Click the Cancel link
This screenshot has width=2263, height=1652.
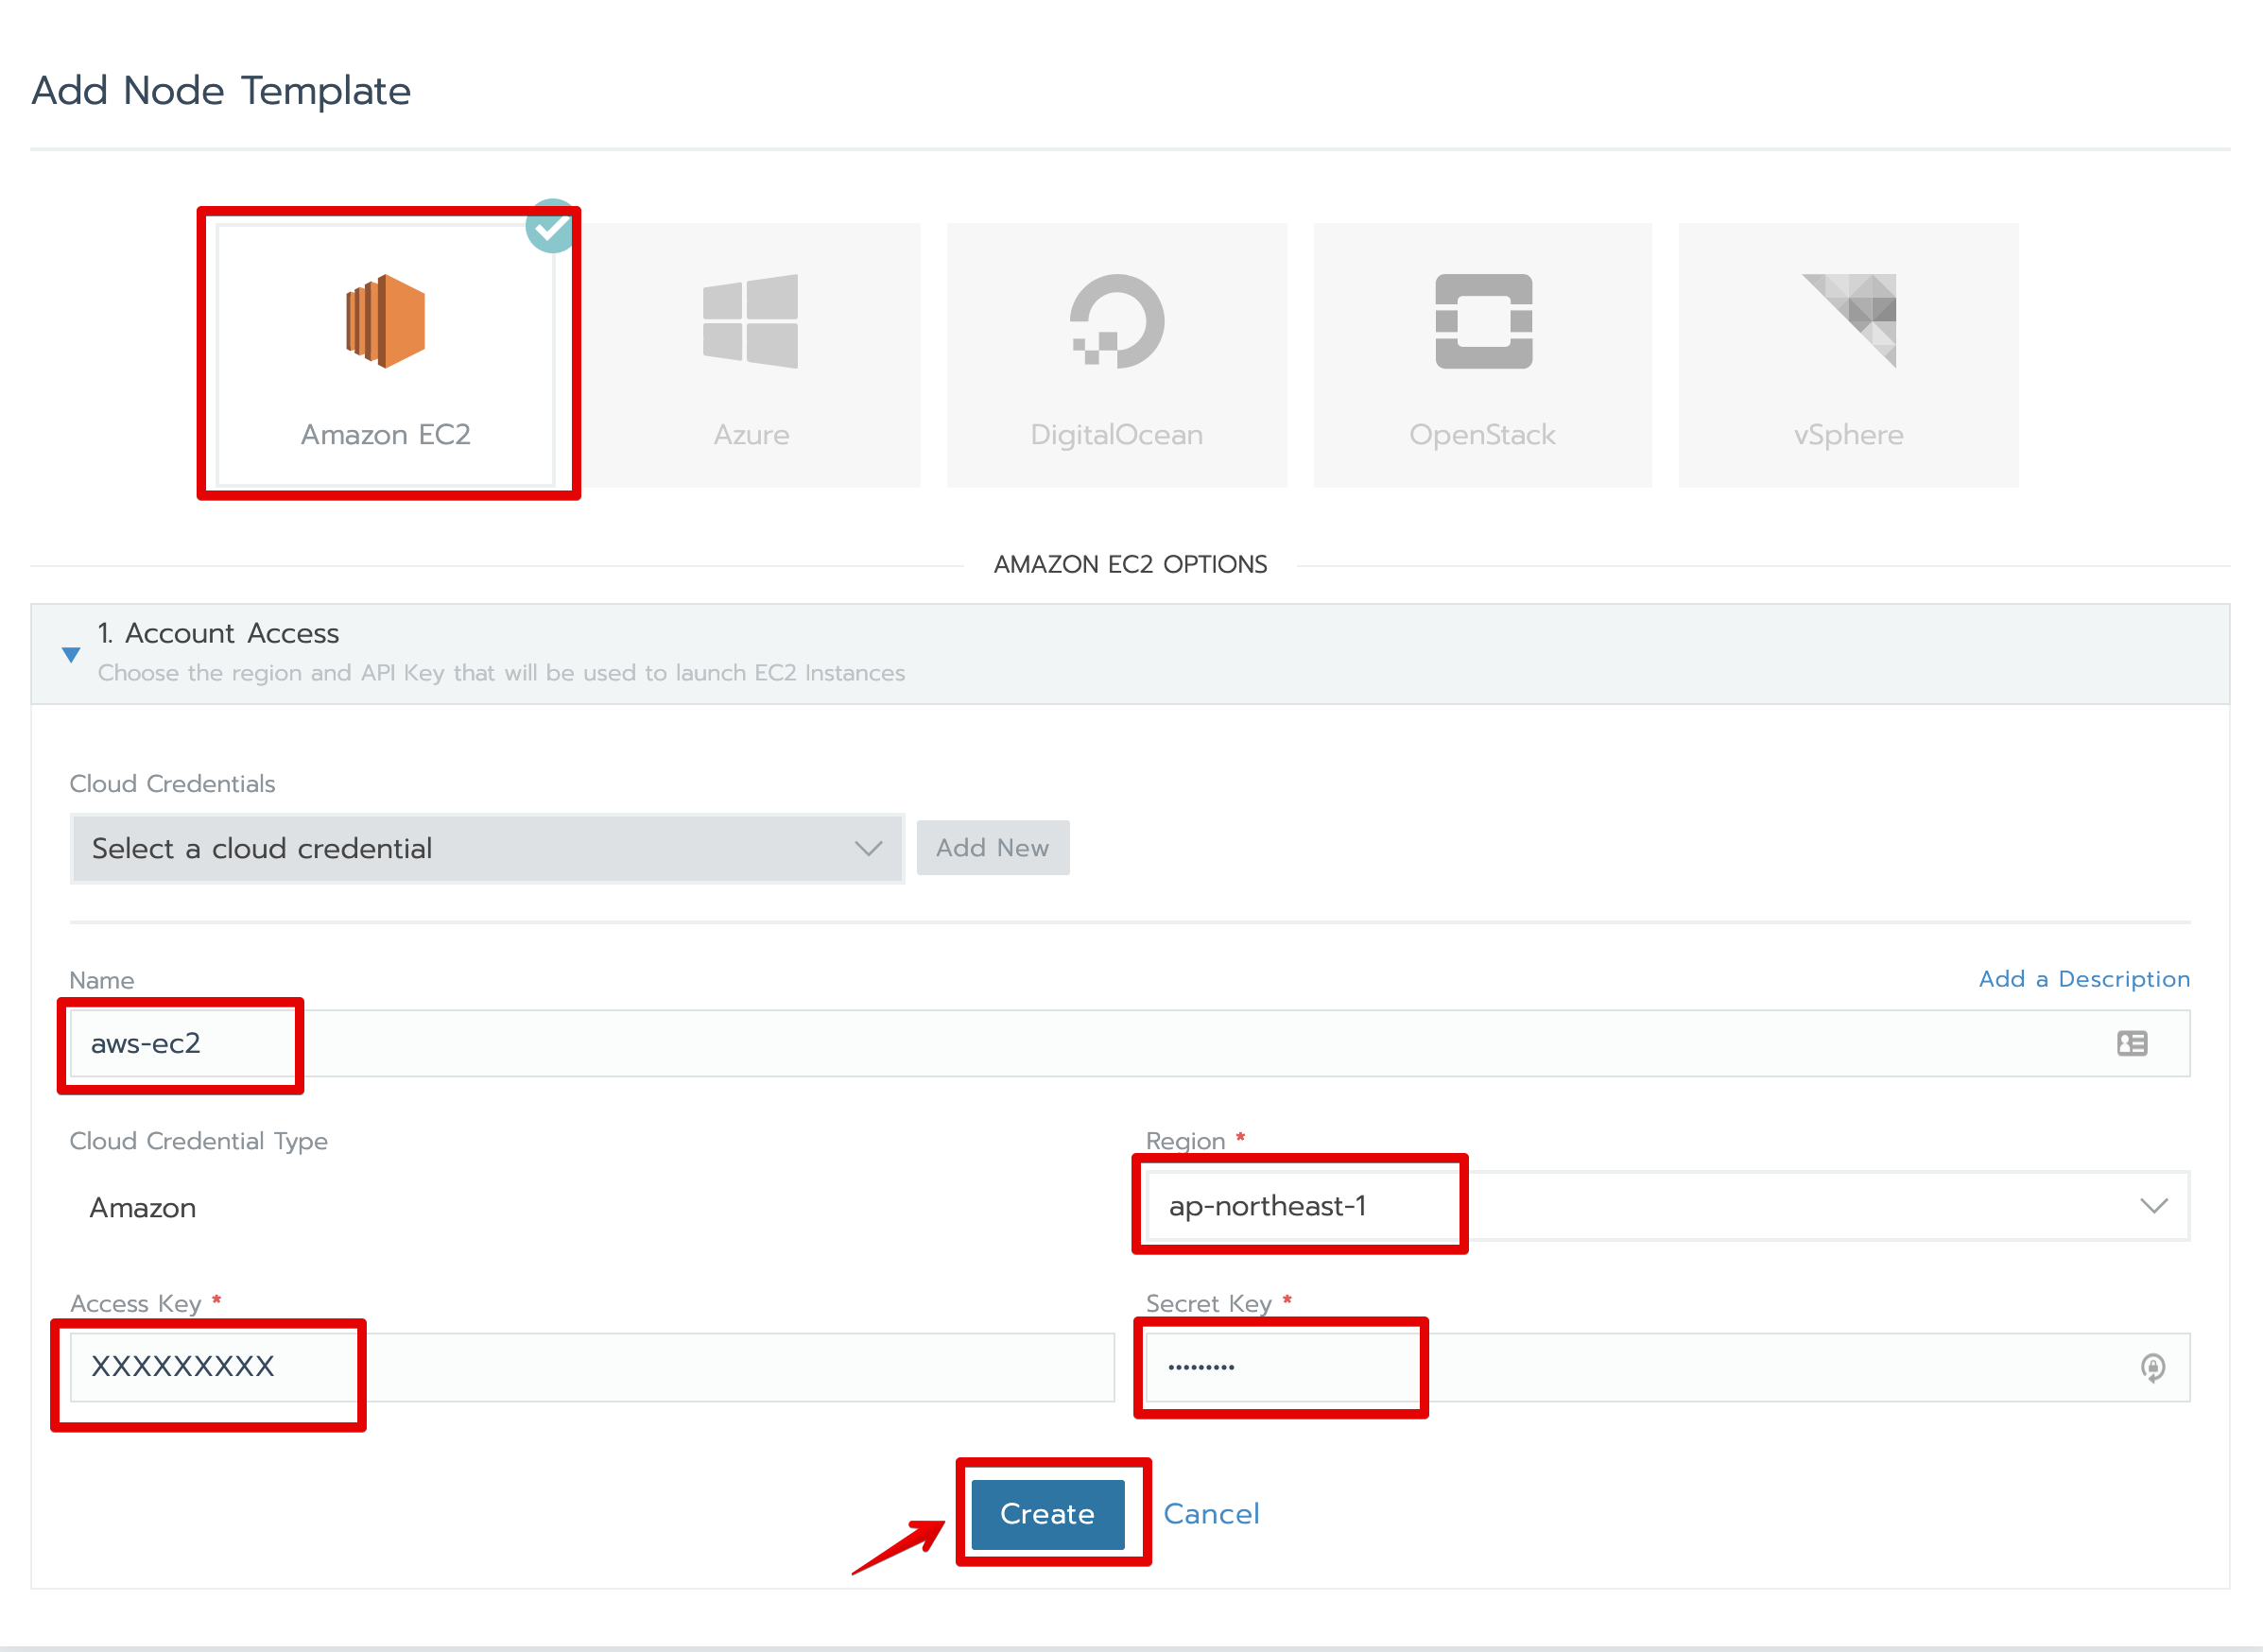click(x=1210, y=1513)
